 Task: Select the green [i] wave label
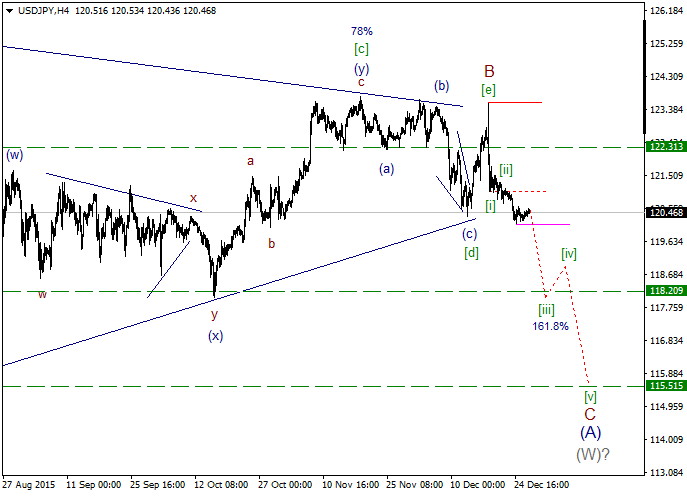click(x=490, y=206)
